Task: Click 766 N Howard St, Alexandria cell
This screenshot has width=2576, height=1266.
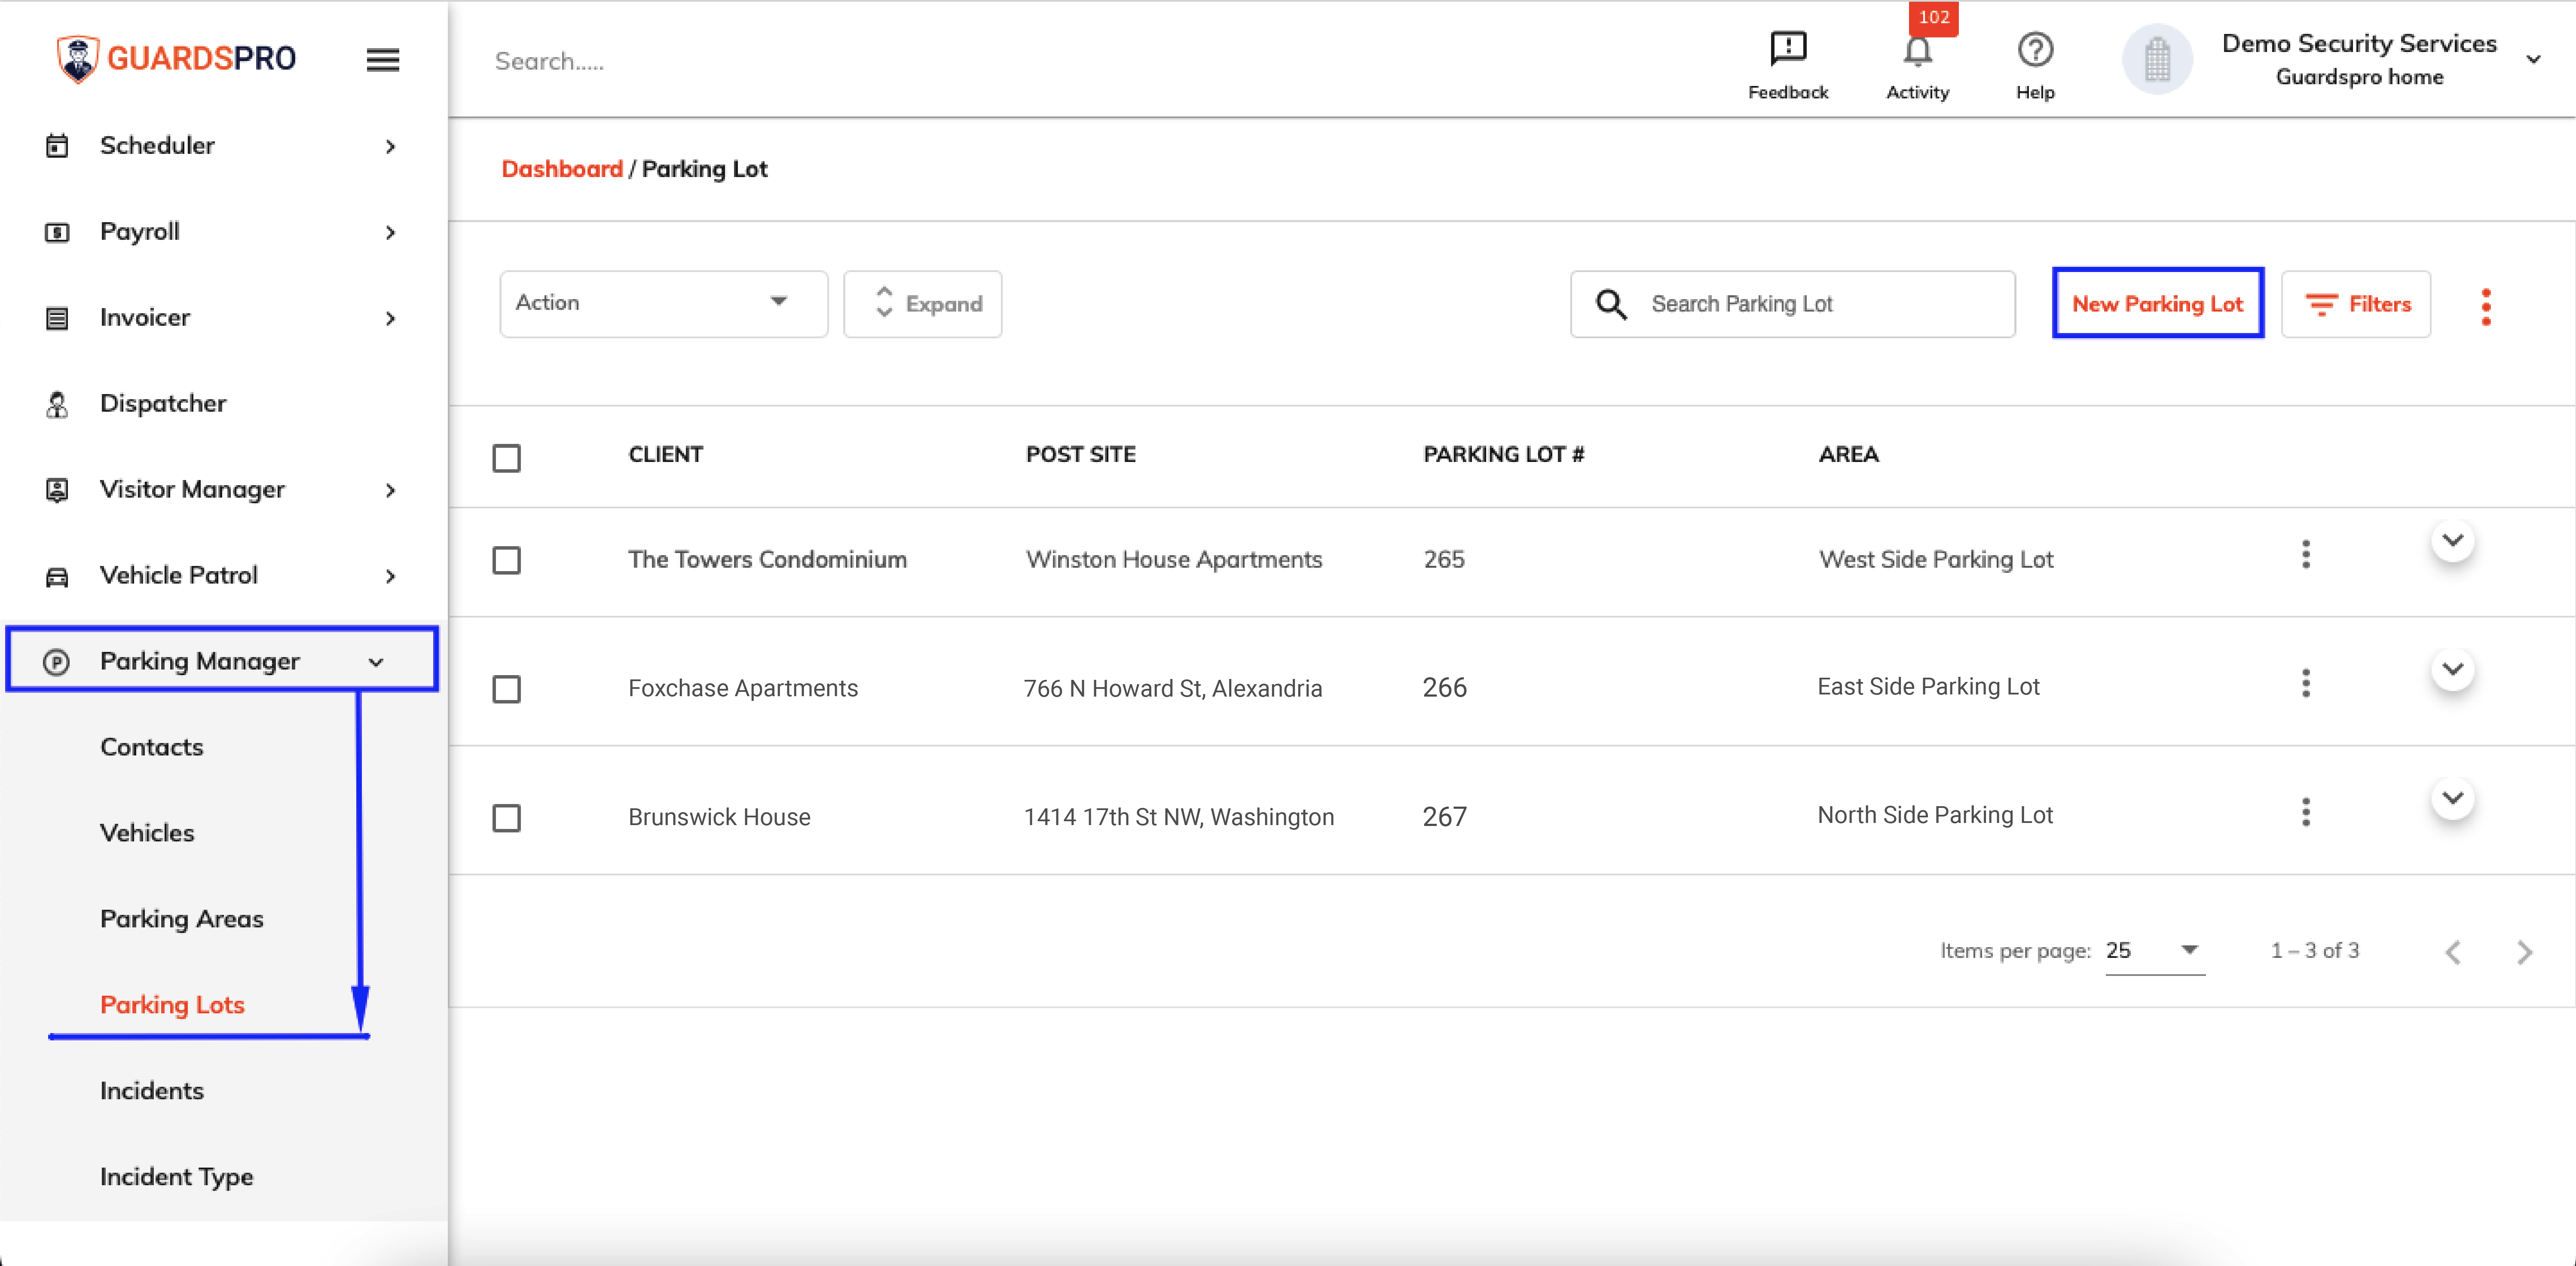Action: (x=1172, y=689)
